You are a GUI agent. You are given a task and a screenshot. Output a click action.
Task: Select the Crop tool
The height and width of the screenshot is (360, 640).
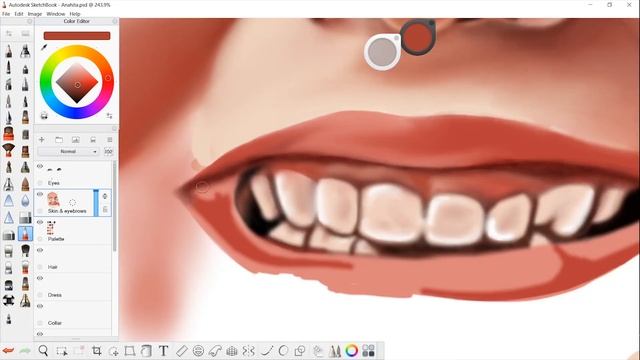pos(96,351)
